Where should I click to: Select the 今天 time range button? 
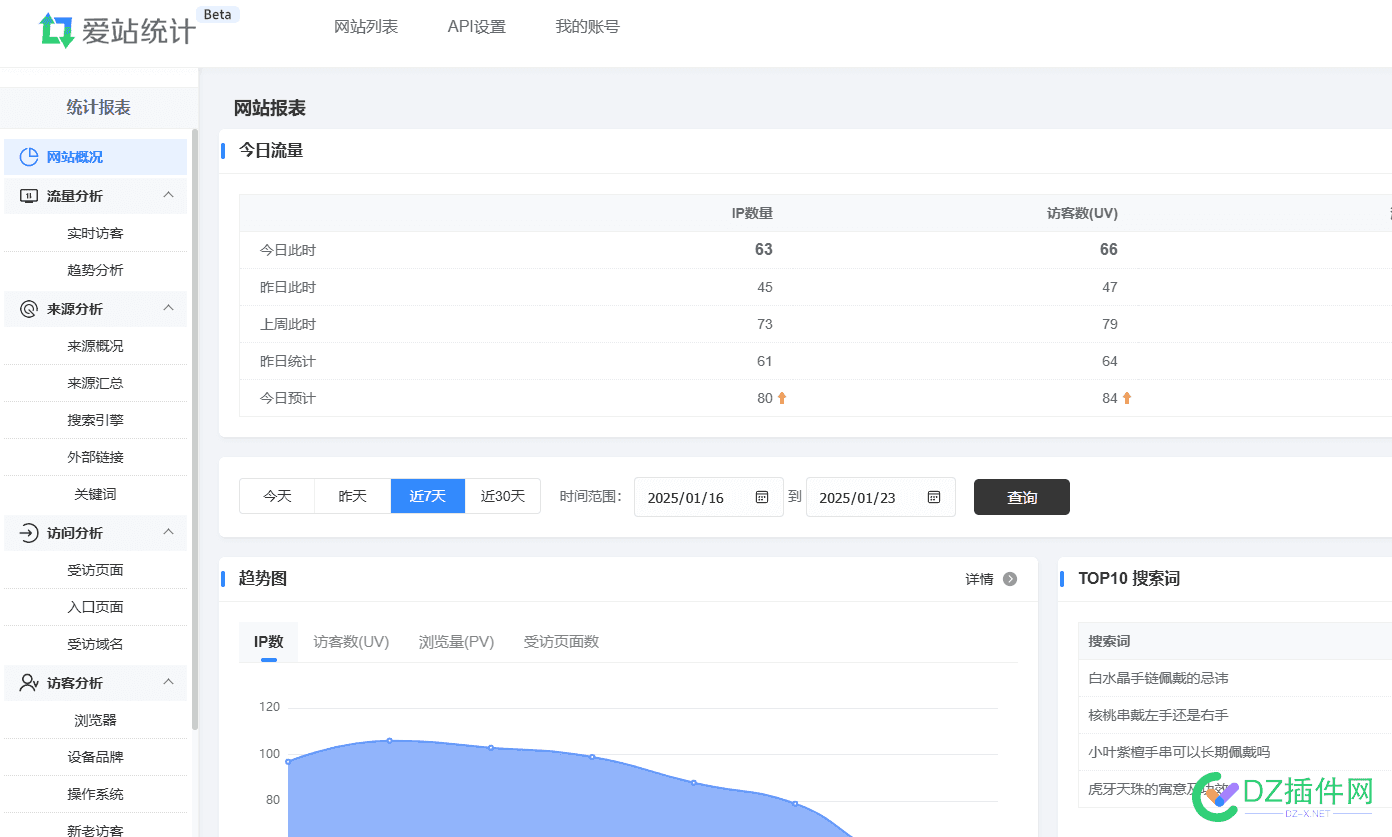[x=277, y=496]
